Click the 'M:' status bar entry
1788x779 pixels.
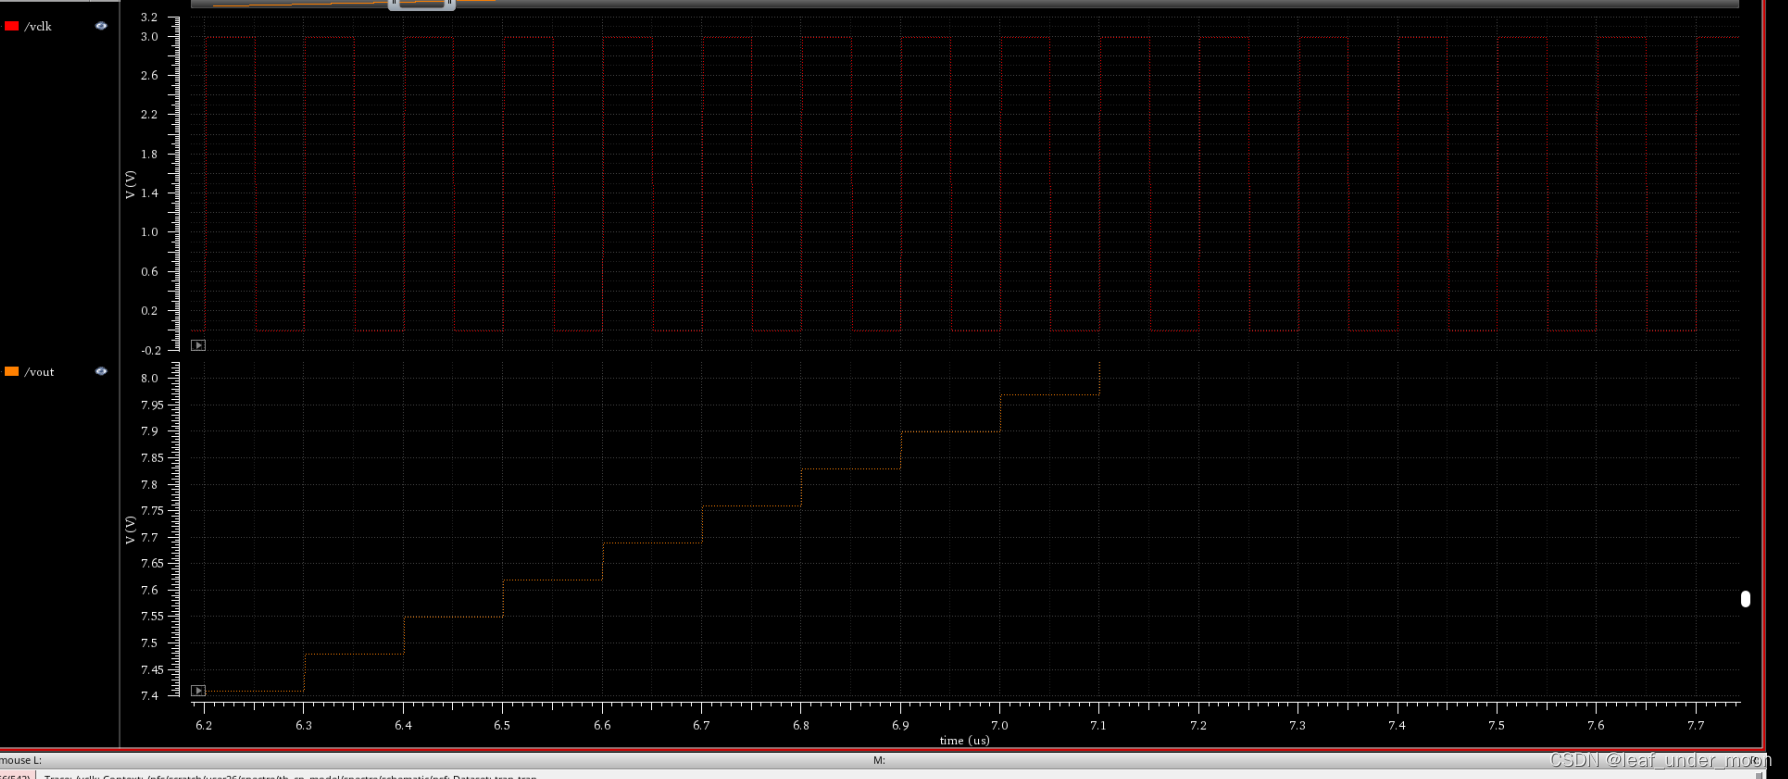coord(879,760)
